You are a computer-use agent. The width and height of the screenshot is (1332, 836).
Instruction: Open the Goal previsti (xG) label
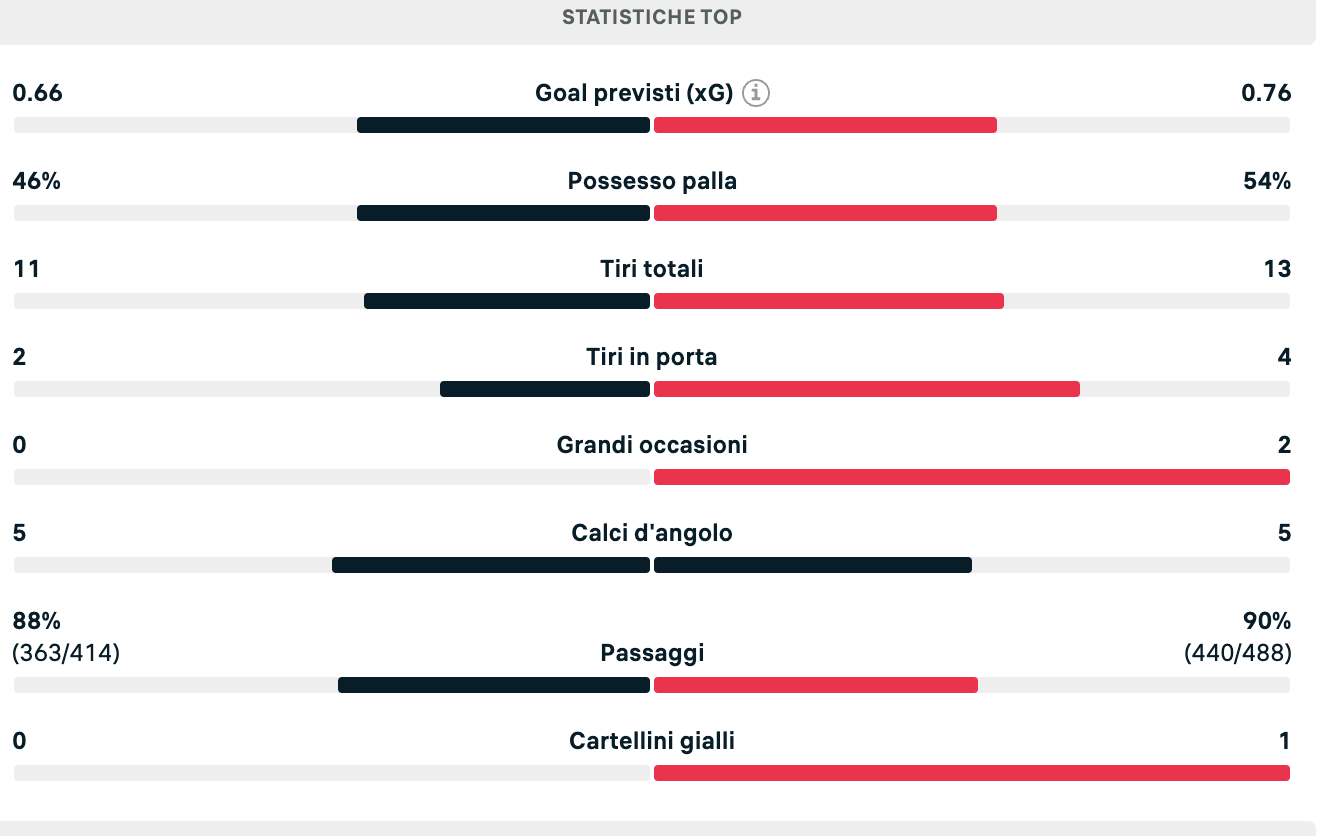pos(635,94)
